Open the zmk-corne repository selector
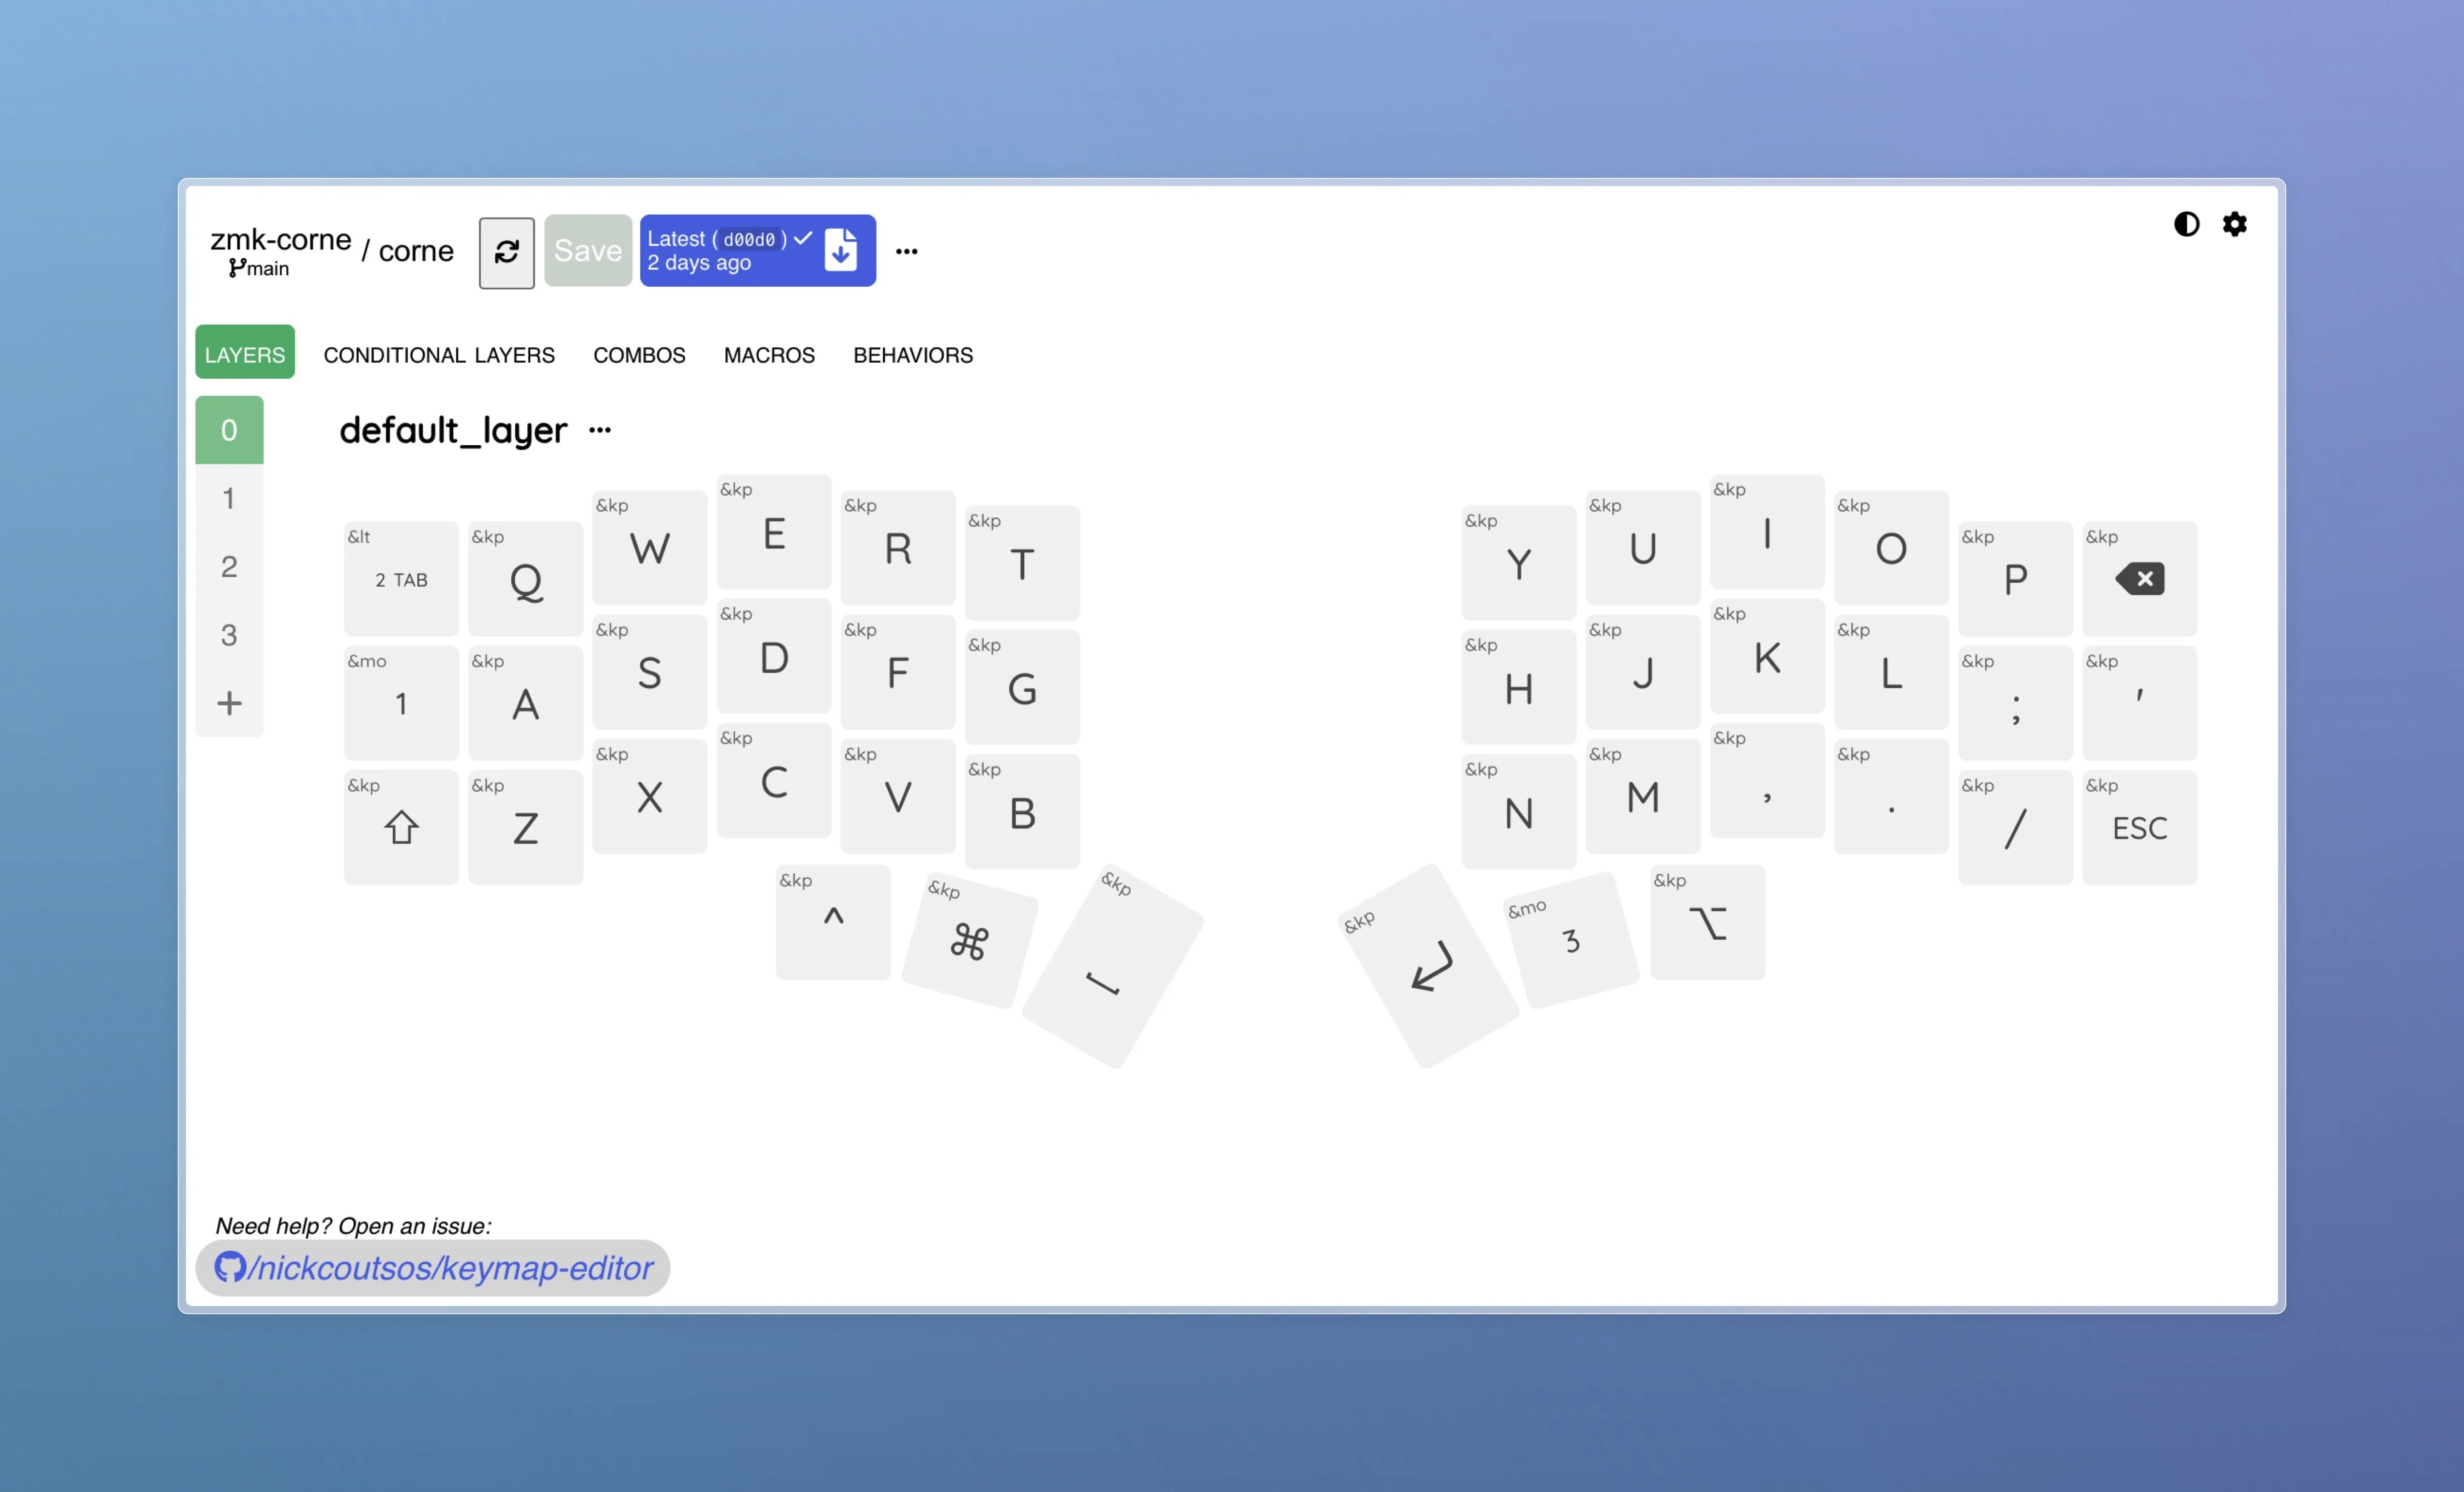2464x1492 pixels. [281, 240]
